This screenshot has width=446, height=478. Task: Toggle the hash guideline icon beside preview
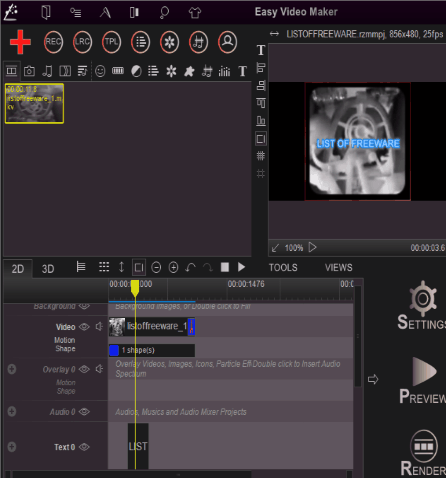[x=261, y=173]
